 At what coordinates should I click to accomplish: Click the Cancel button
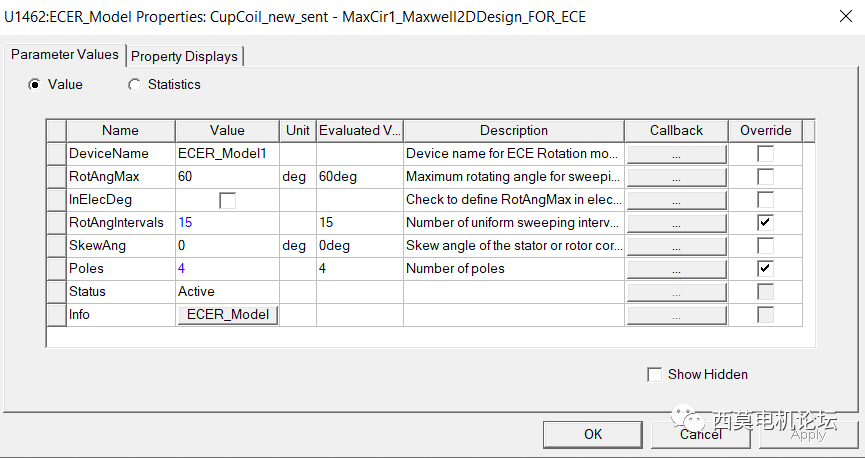click(700, 434)
